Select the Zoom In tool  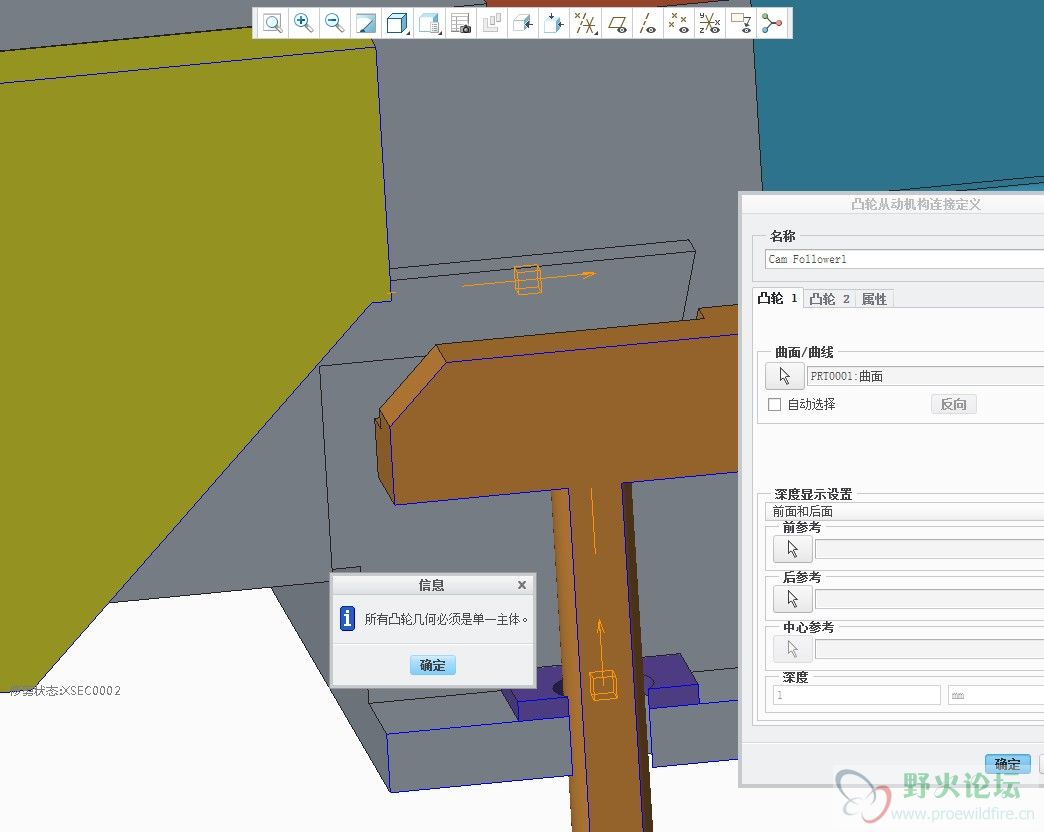coord(304,23)
